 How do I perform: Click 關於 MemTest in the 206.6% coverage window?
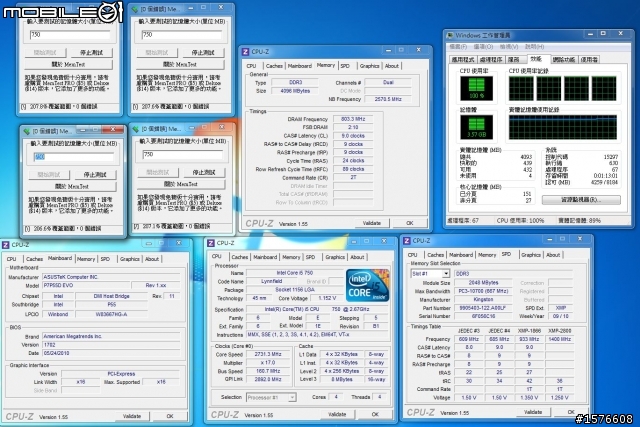[72, 187]
